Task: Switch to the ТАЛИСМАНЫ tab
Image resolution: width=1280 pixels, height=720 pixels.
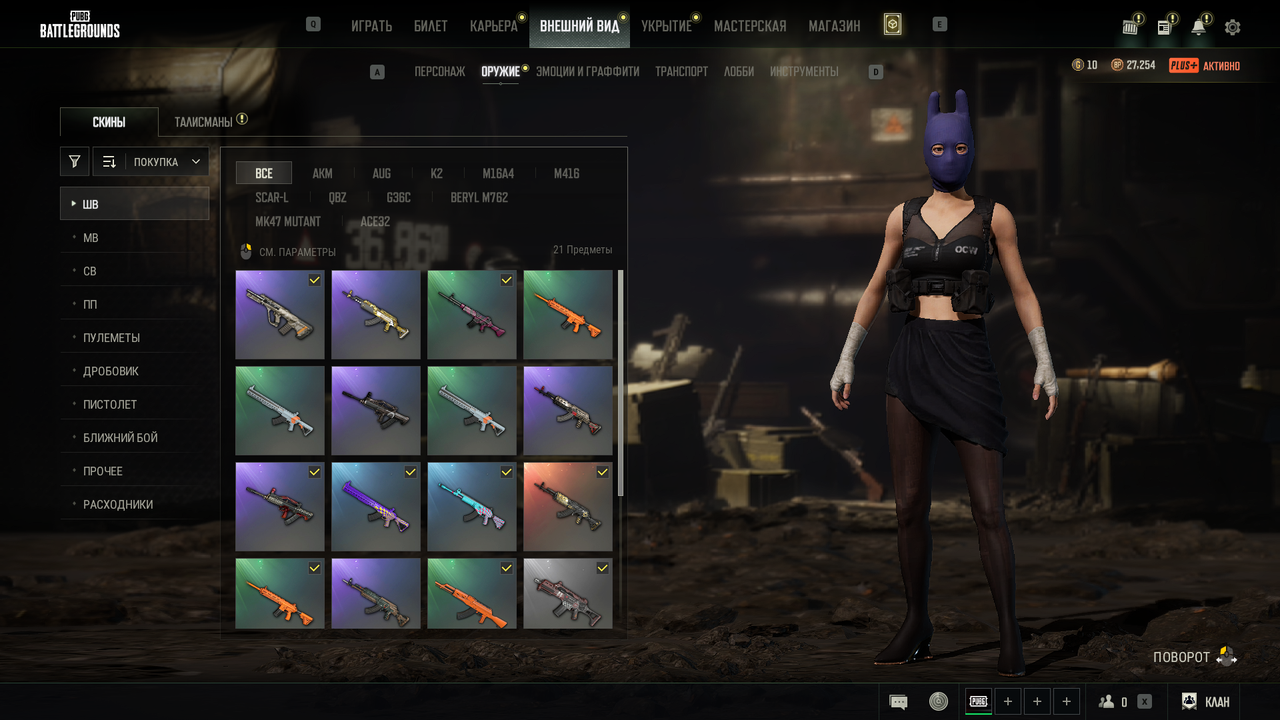Action: [204, 122]
